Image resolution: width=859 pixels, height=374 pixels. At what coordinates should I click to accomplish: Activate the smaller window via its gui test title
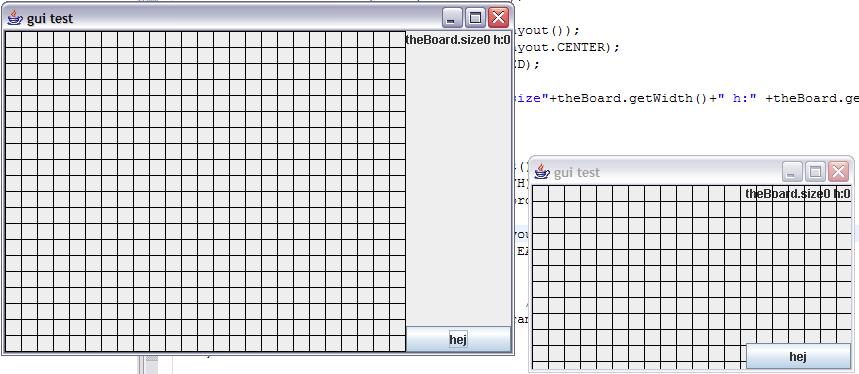click(x=577, y=172)
